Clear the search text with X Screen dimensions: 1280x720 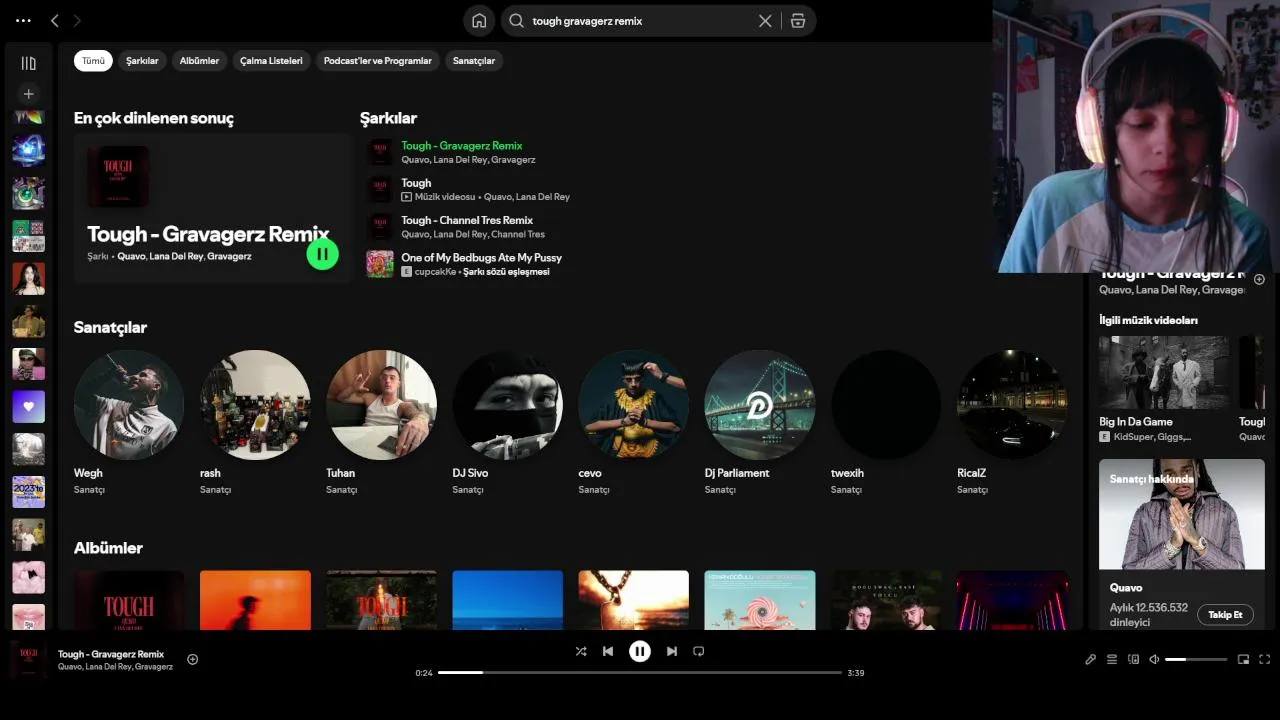pos(765,20)
